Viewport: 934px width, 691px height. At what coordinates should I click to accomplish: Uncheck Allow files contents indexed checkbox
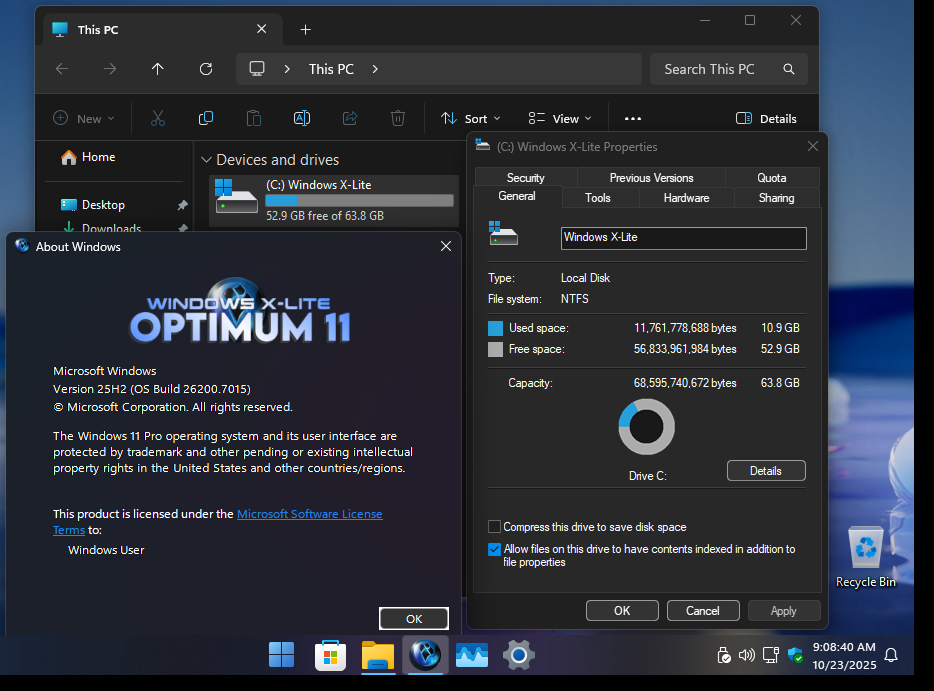(x=494, y=549)
